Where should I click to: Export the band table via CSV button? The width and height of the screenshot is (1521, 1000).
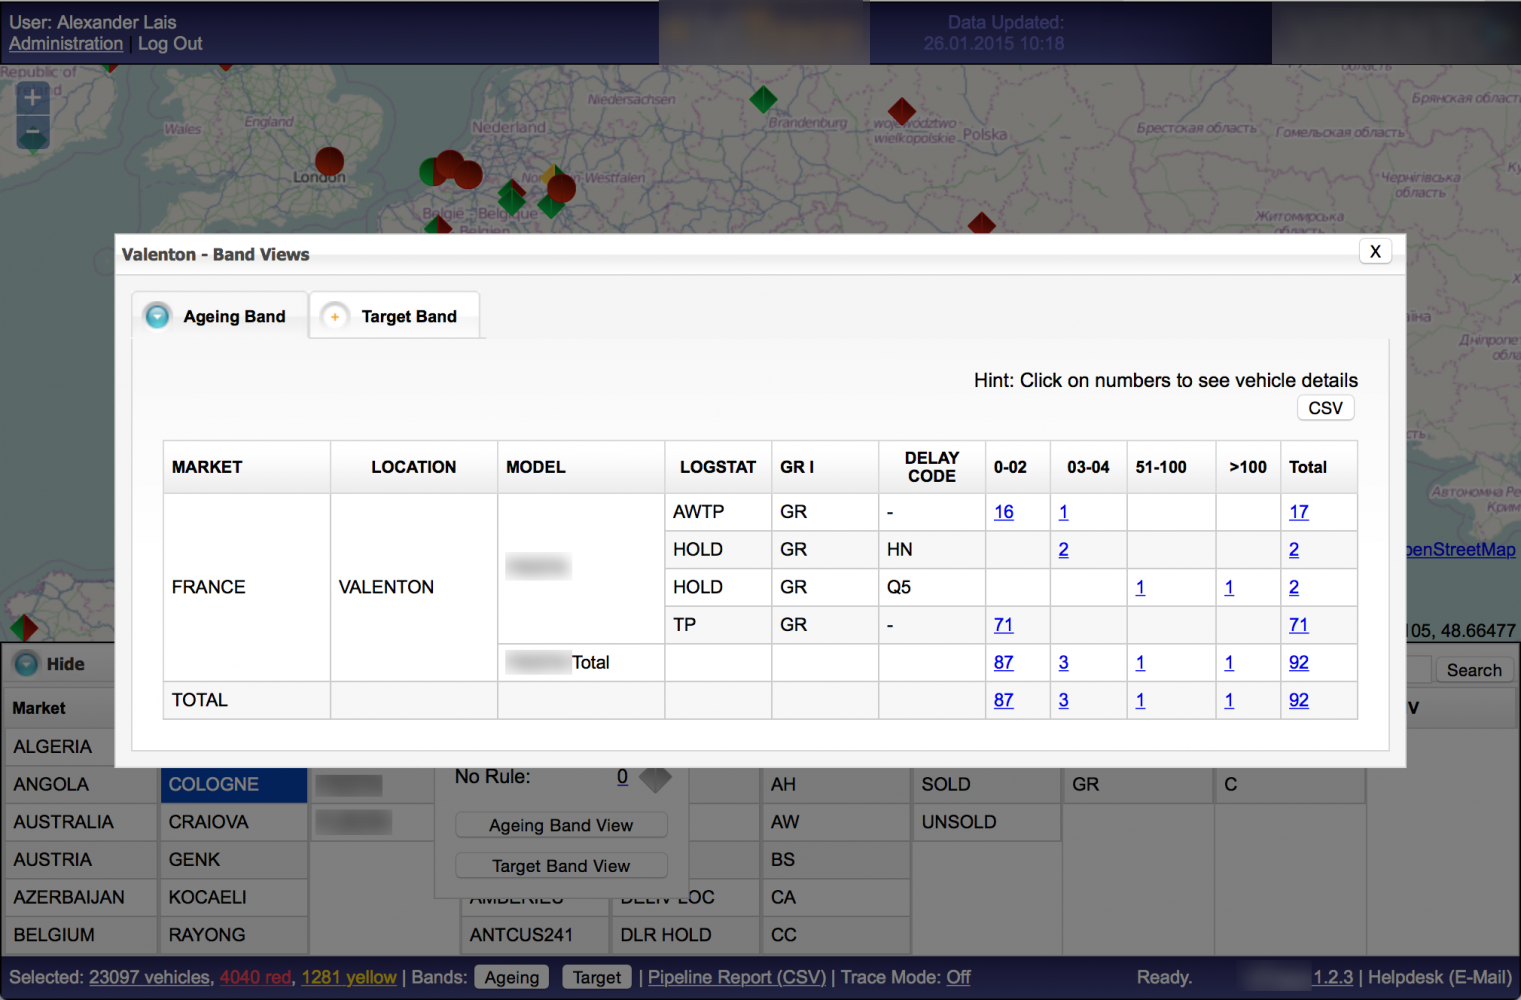(1325, 408)
